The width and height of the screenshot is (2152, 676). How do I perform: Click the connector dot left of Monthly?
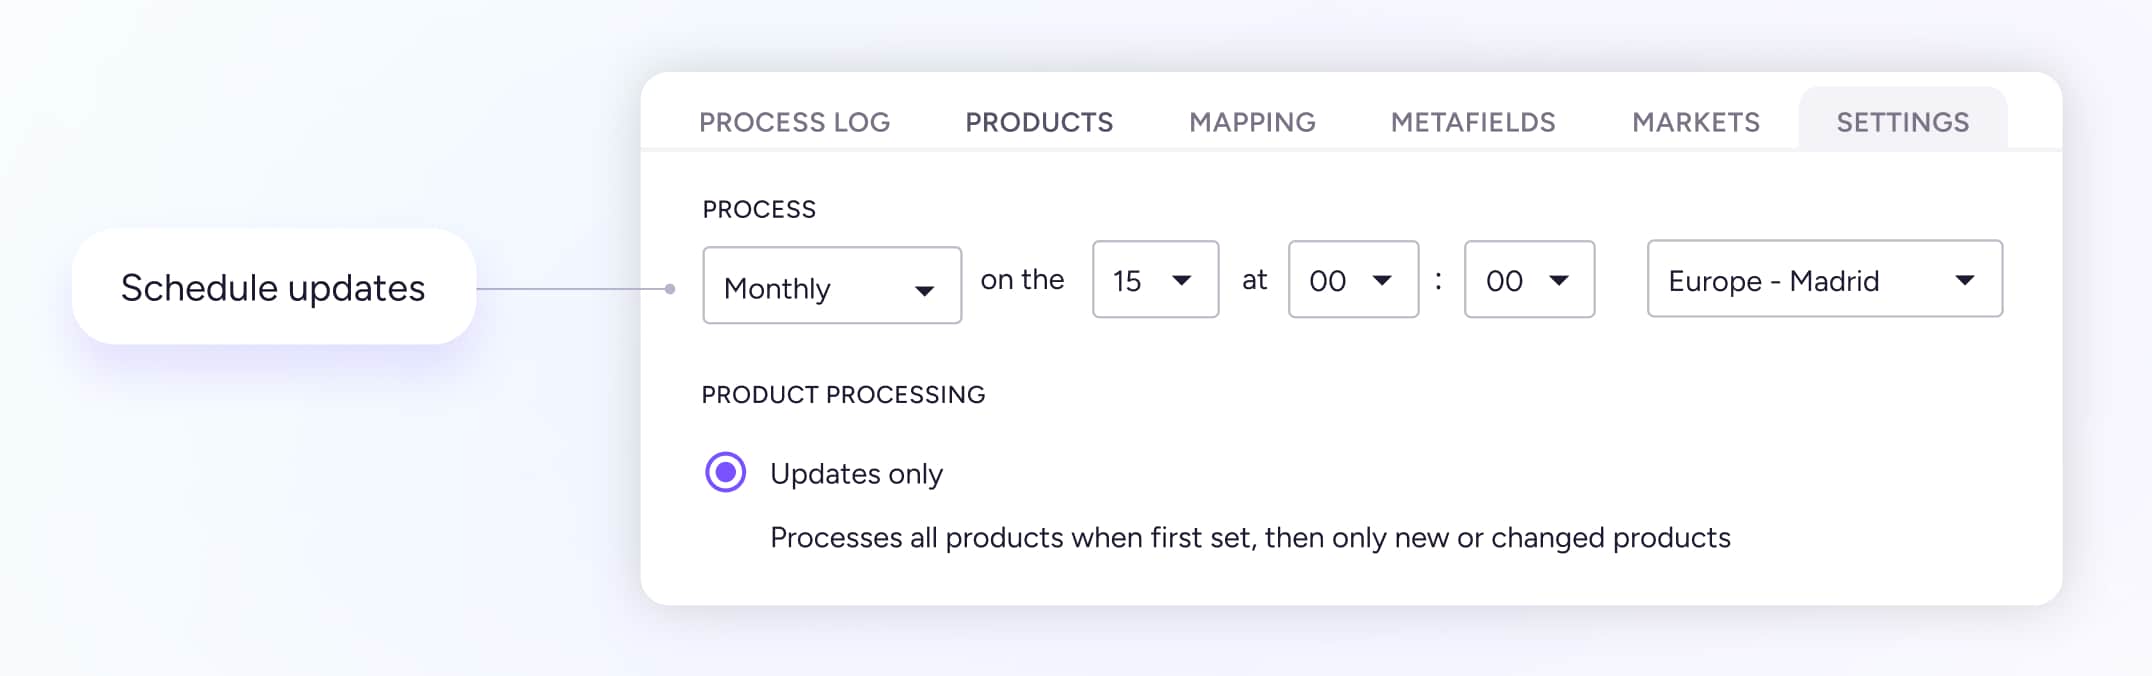pyautogui.click(x=670, y=289)
